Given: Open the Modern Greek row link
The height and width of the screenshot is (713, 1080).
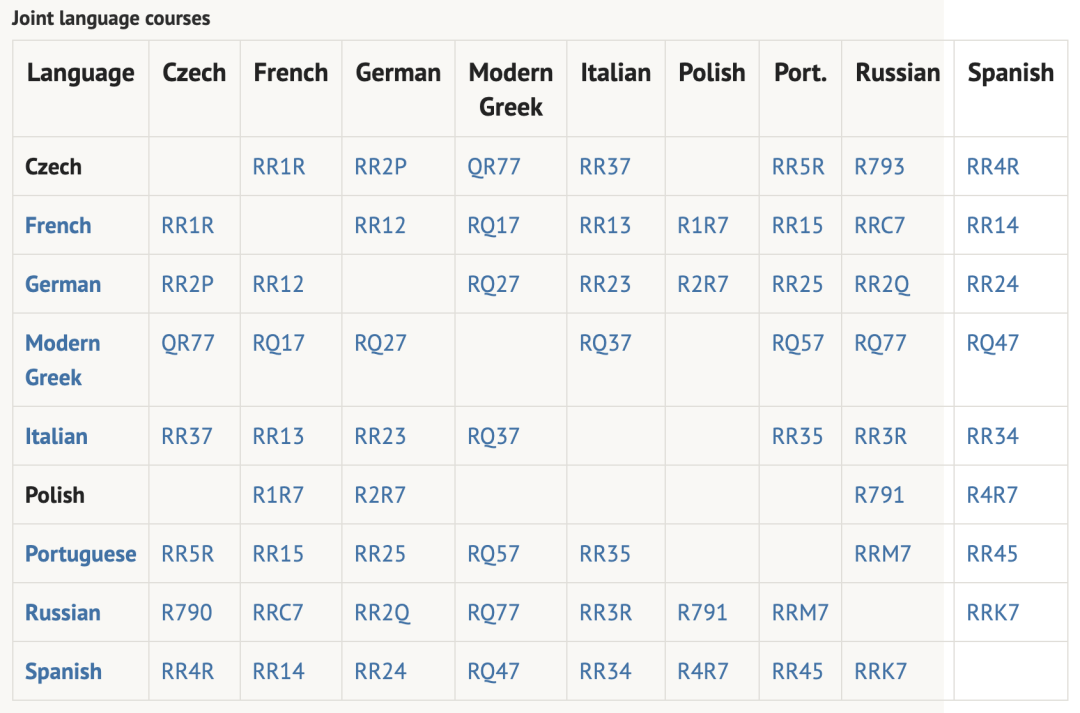Looking at the screenshot, I should coord(63,360).
